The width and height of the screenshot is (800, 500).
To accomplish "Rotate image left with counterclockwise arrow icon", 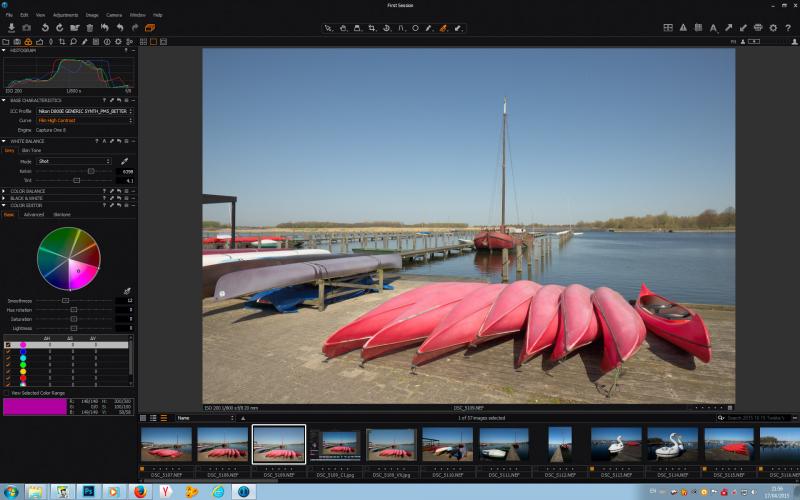I will coord(45,28).
